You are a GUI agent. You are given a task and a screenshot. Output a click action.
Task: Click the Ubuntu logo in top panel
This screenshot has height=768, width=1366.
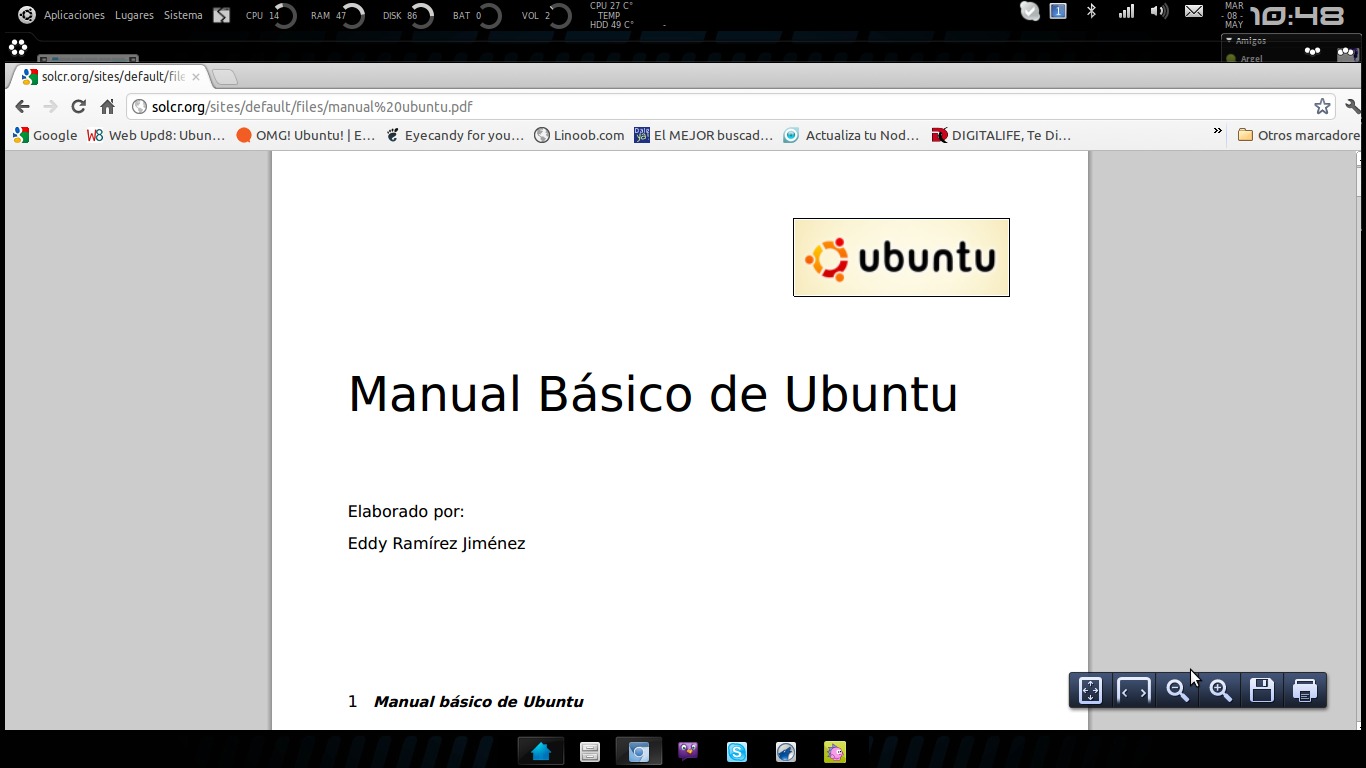pyautogui.click(x=27, y=15)
